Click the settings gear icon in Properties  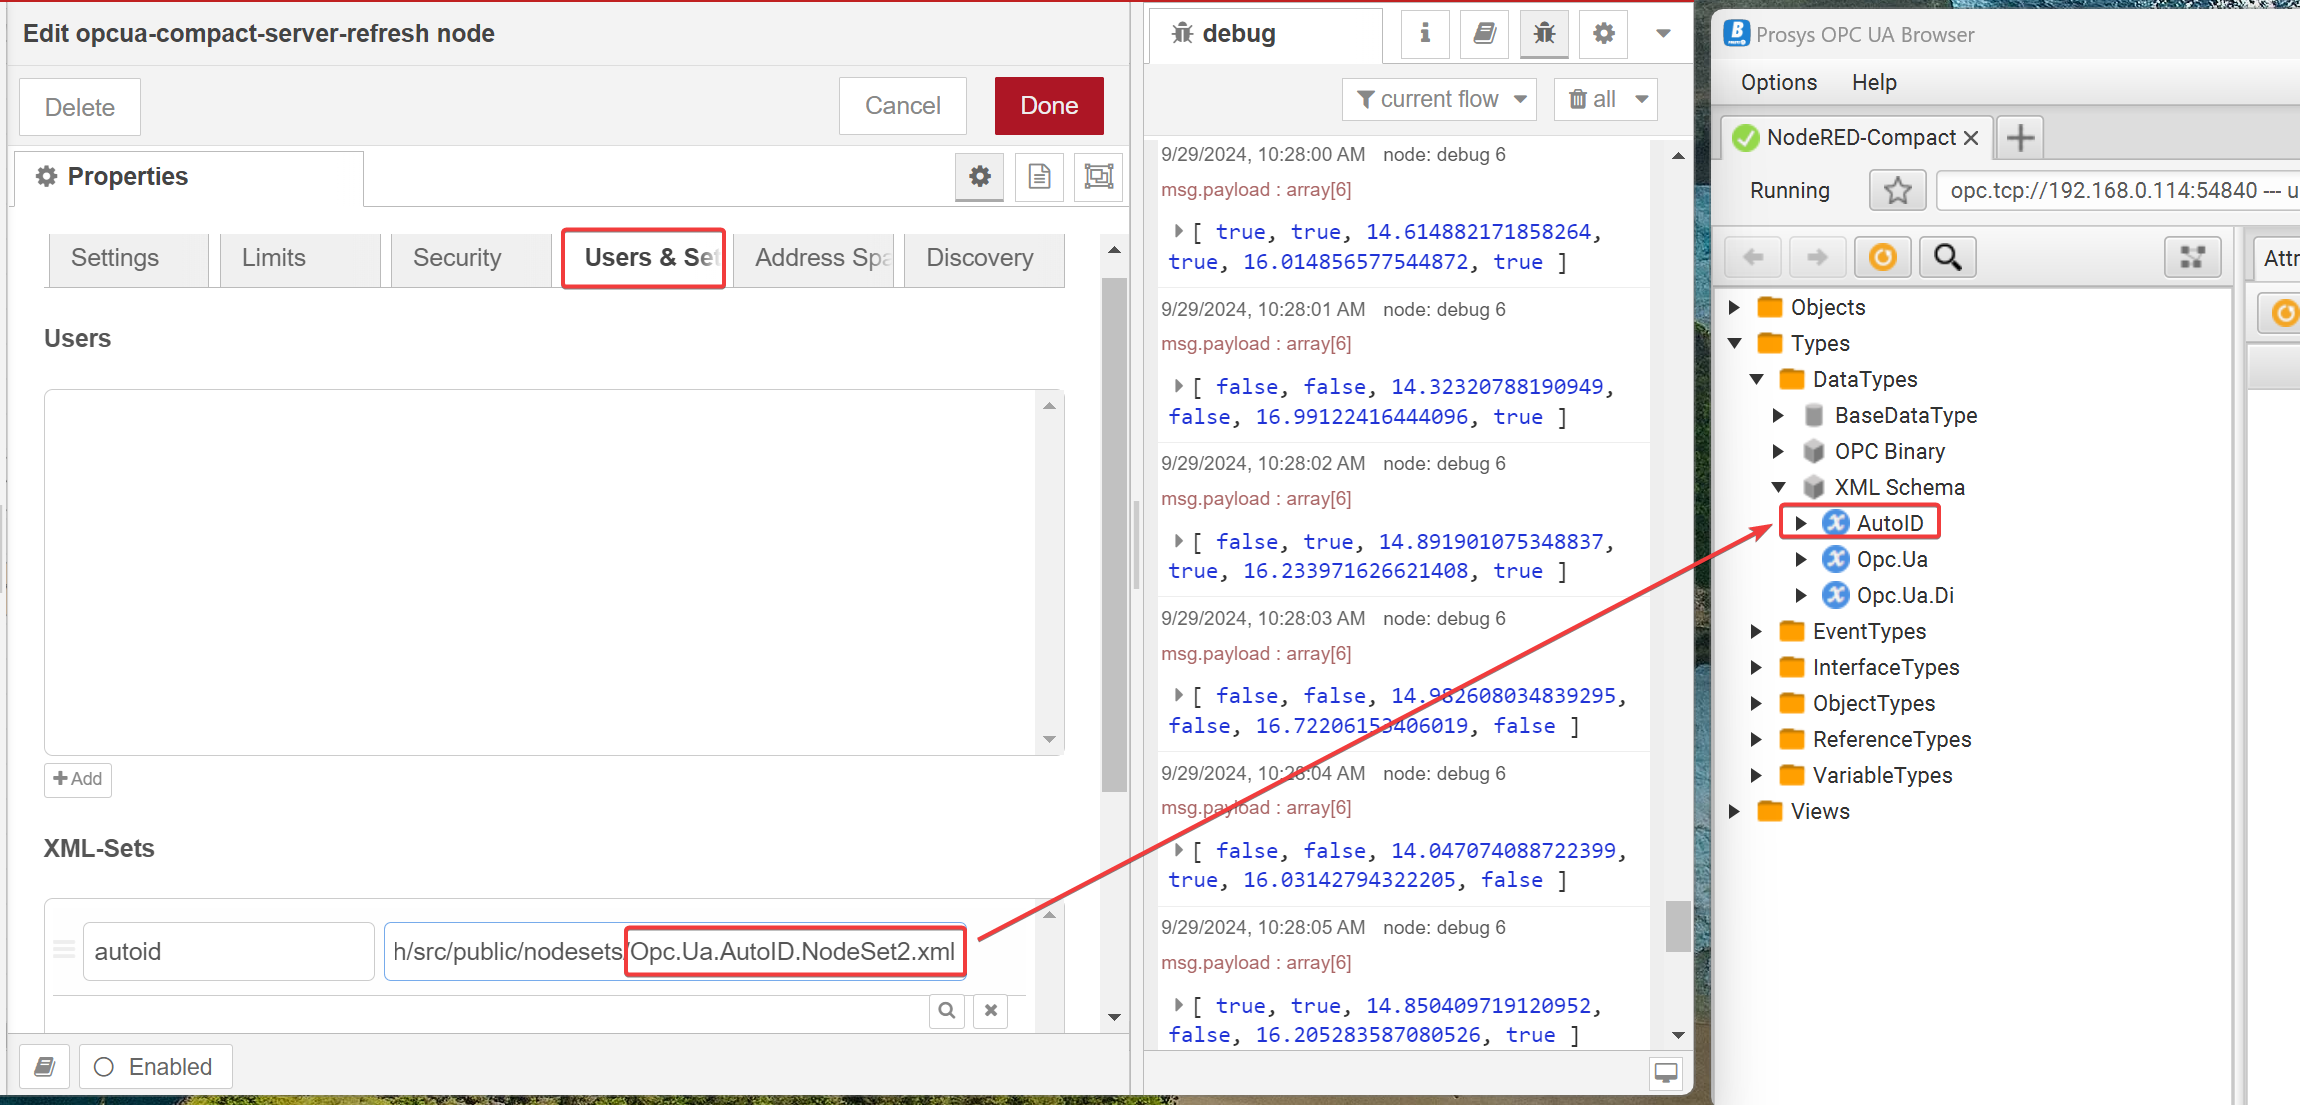point(980,176)
